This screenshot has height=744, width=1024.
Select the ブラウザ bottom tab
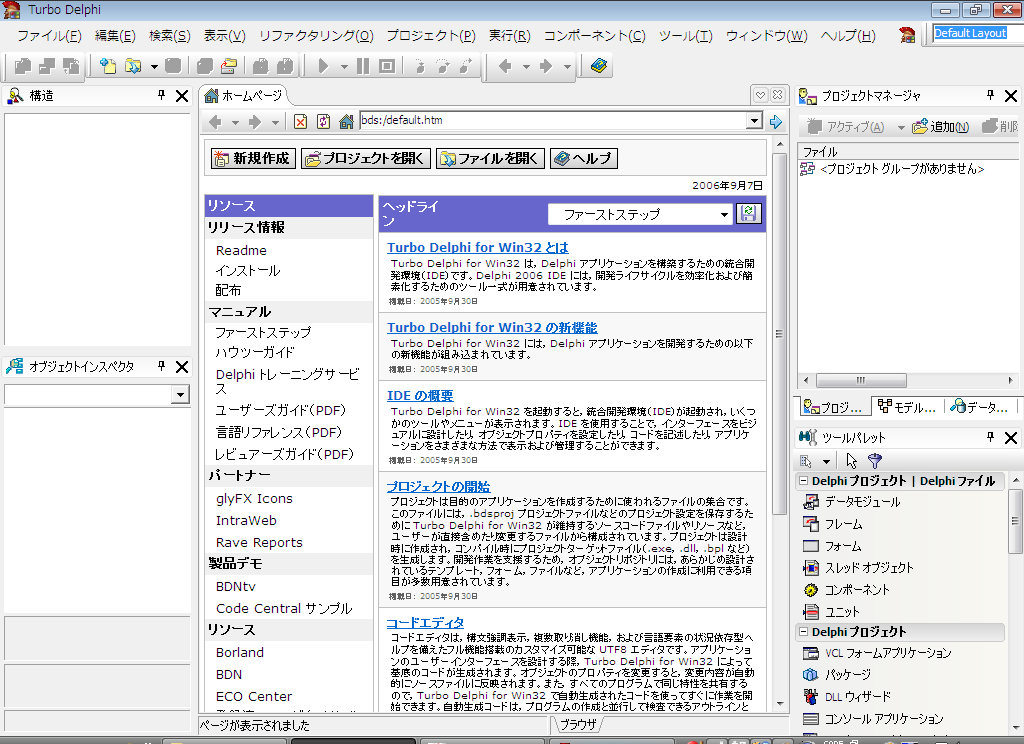pyautogui.click(x=577, y=724)
